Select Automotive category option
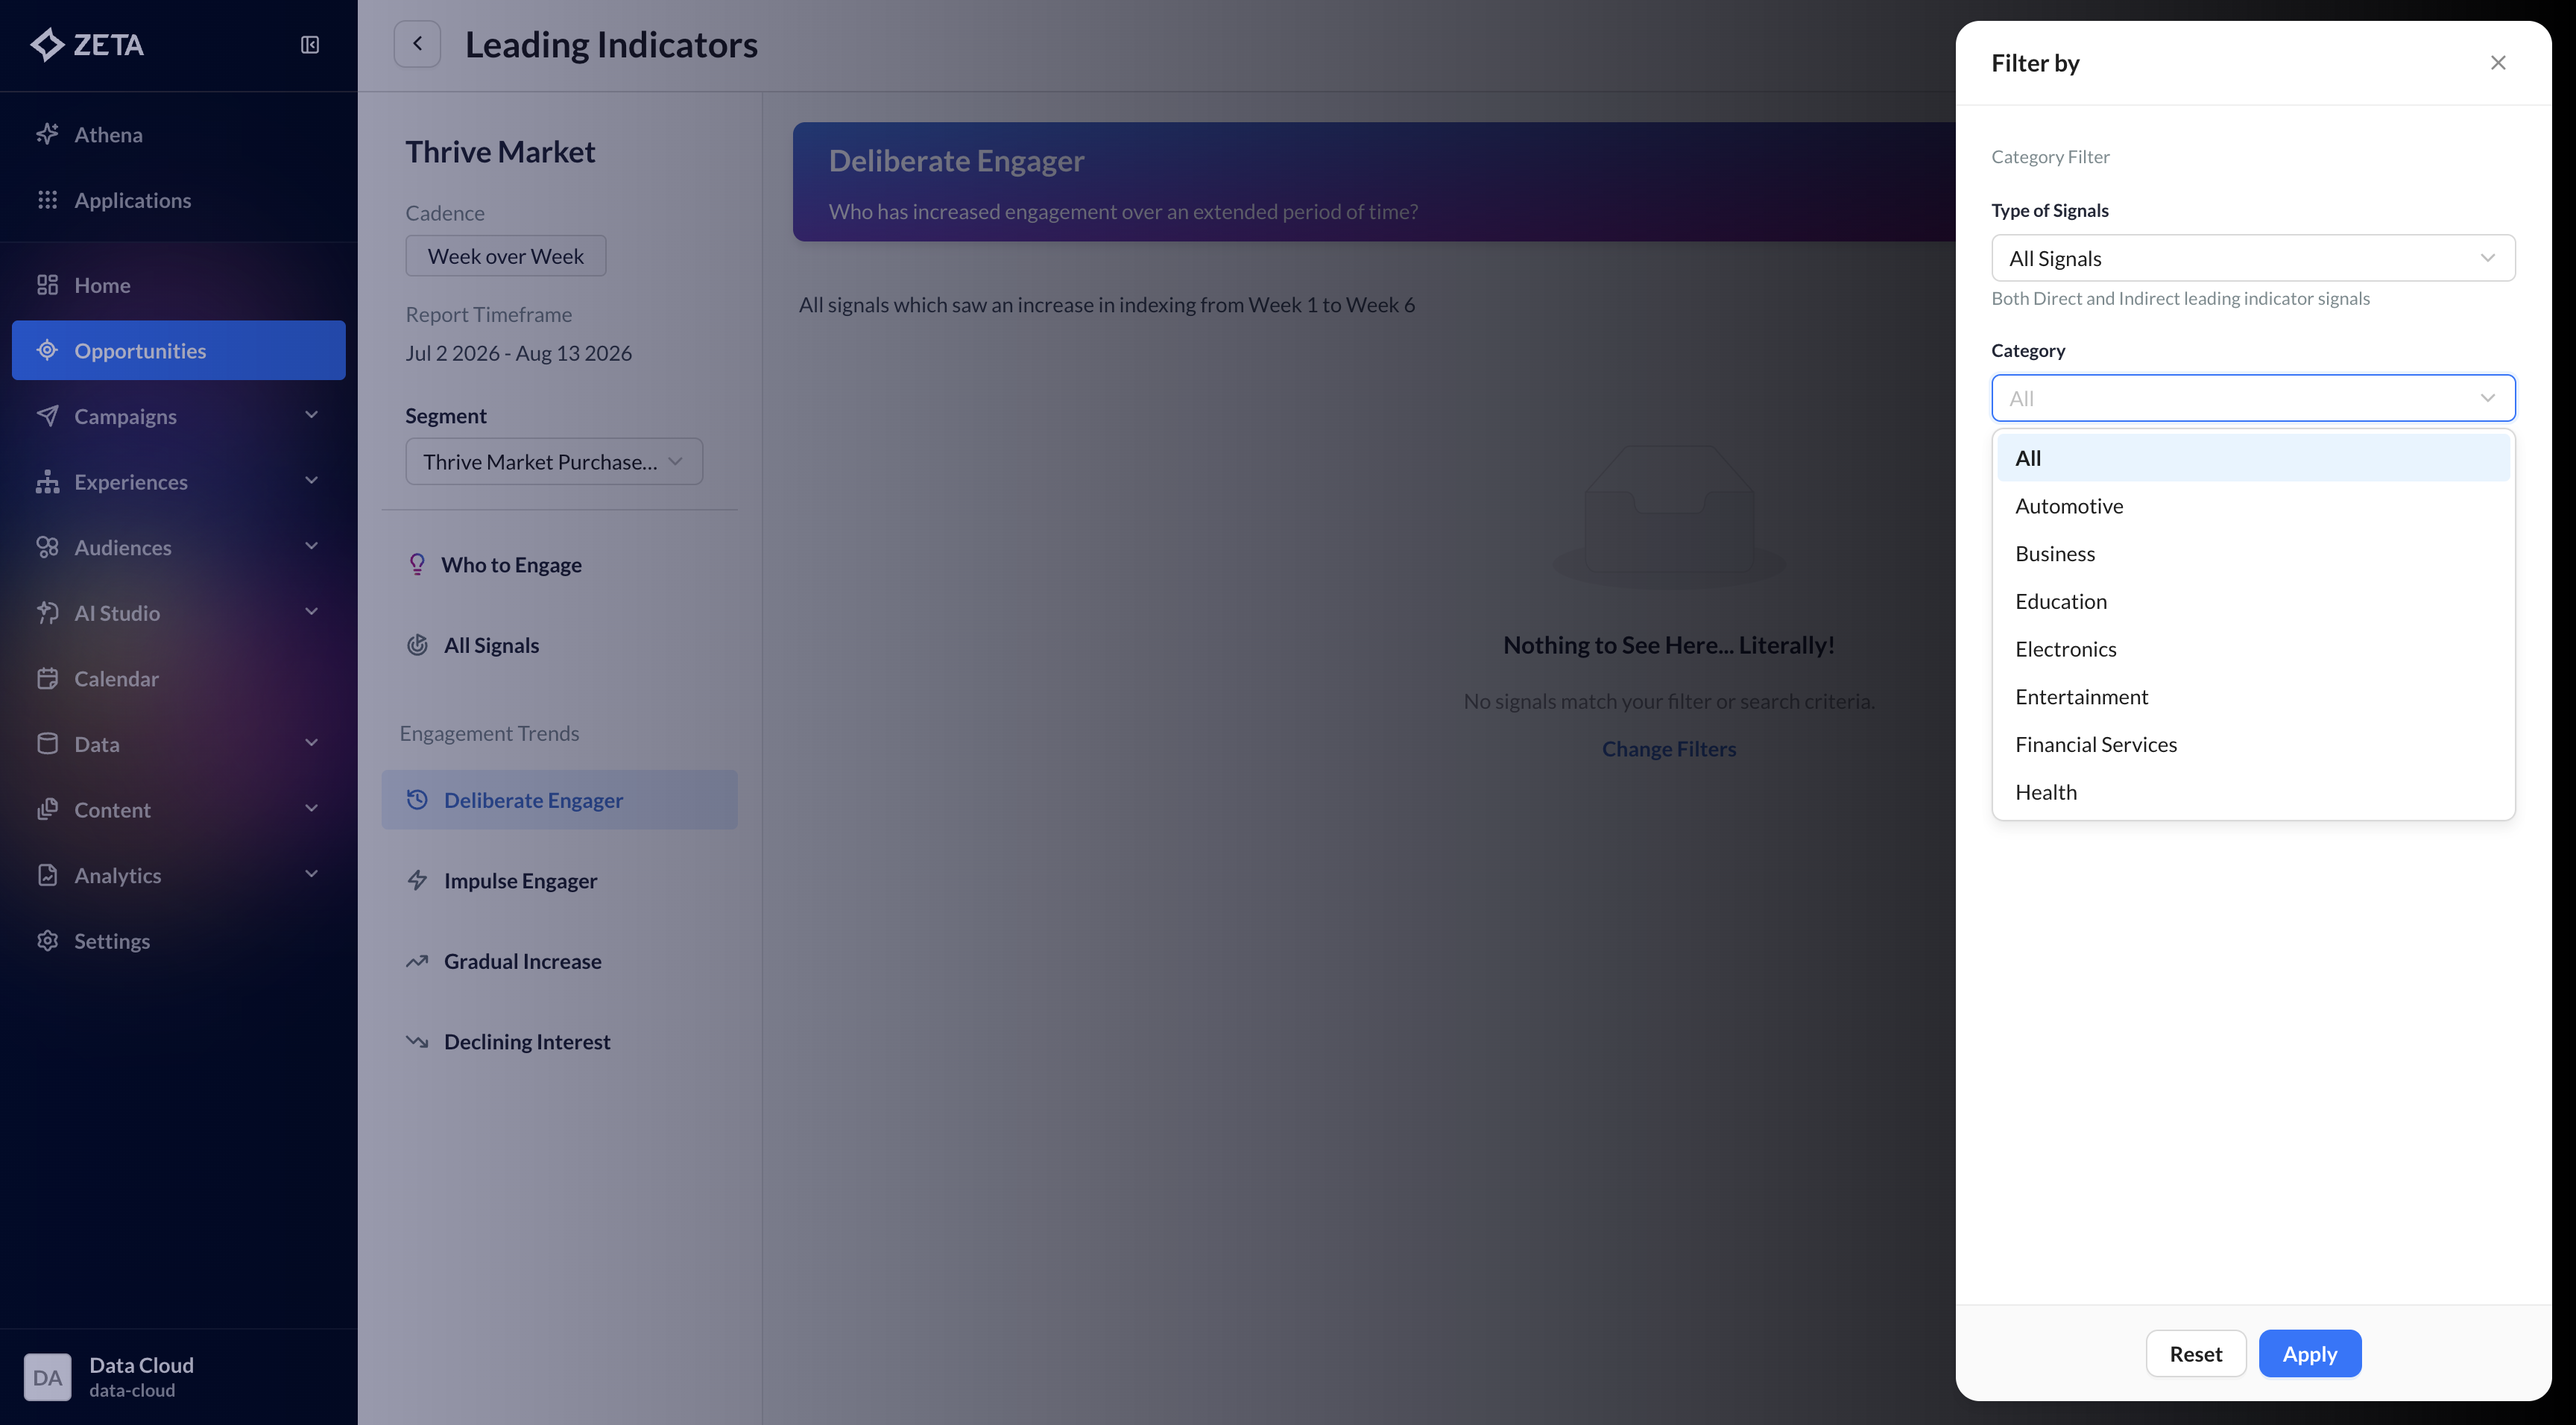This screenshot has height=1425, width=2576. point(2253,506)
